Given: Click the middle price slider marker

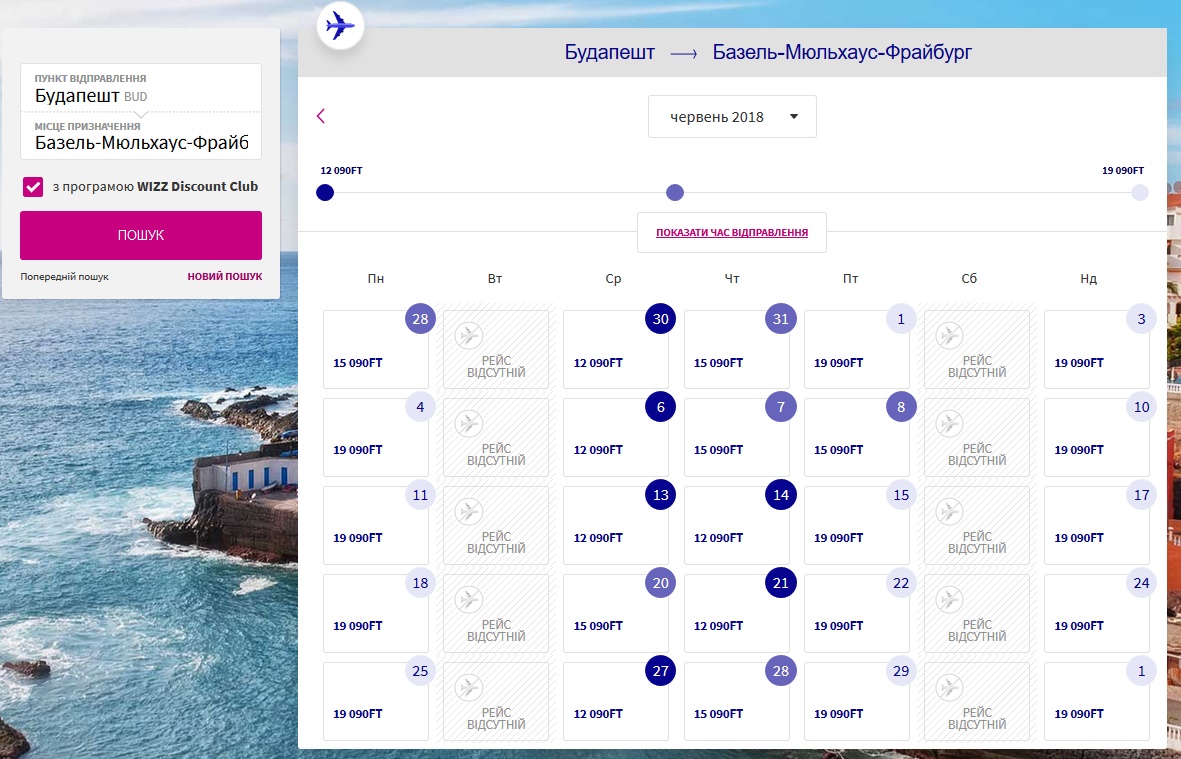Looking at the screenshot, I should 675,193.
